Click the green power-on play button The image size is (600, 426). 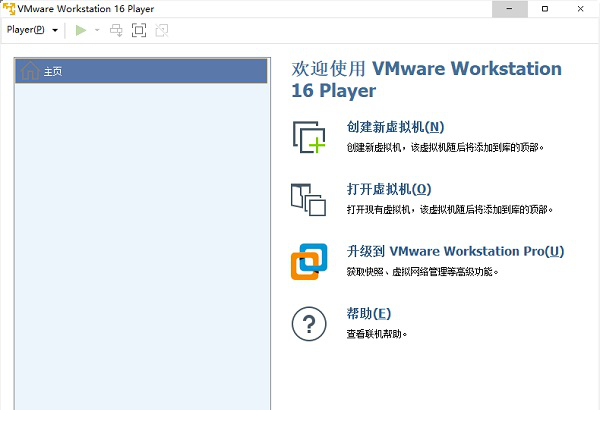coord(81,30)
